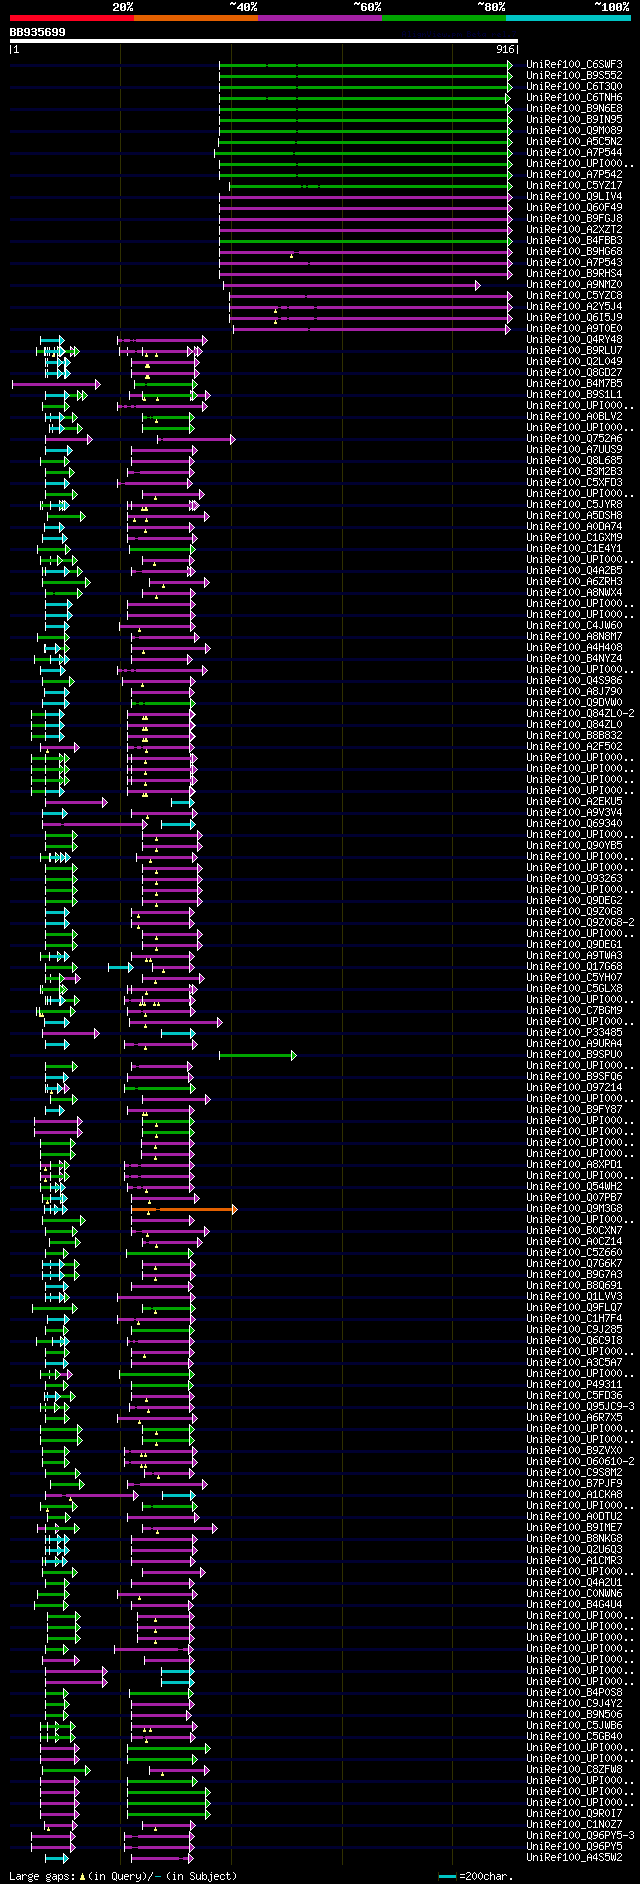Select the UniRef100_A2EKU5 label
The width and height of the screenshot is (640, 1884).
click(574, 801)
